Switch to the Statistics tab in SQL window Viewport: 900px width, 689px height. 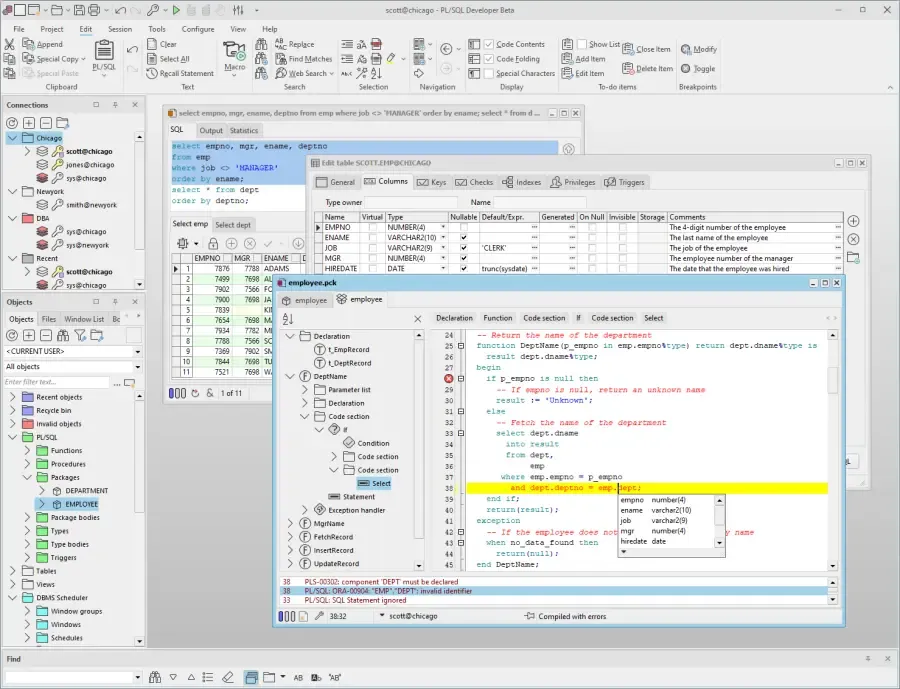[244, 130]
